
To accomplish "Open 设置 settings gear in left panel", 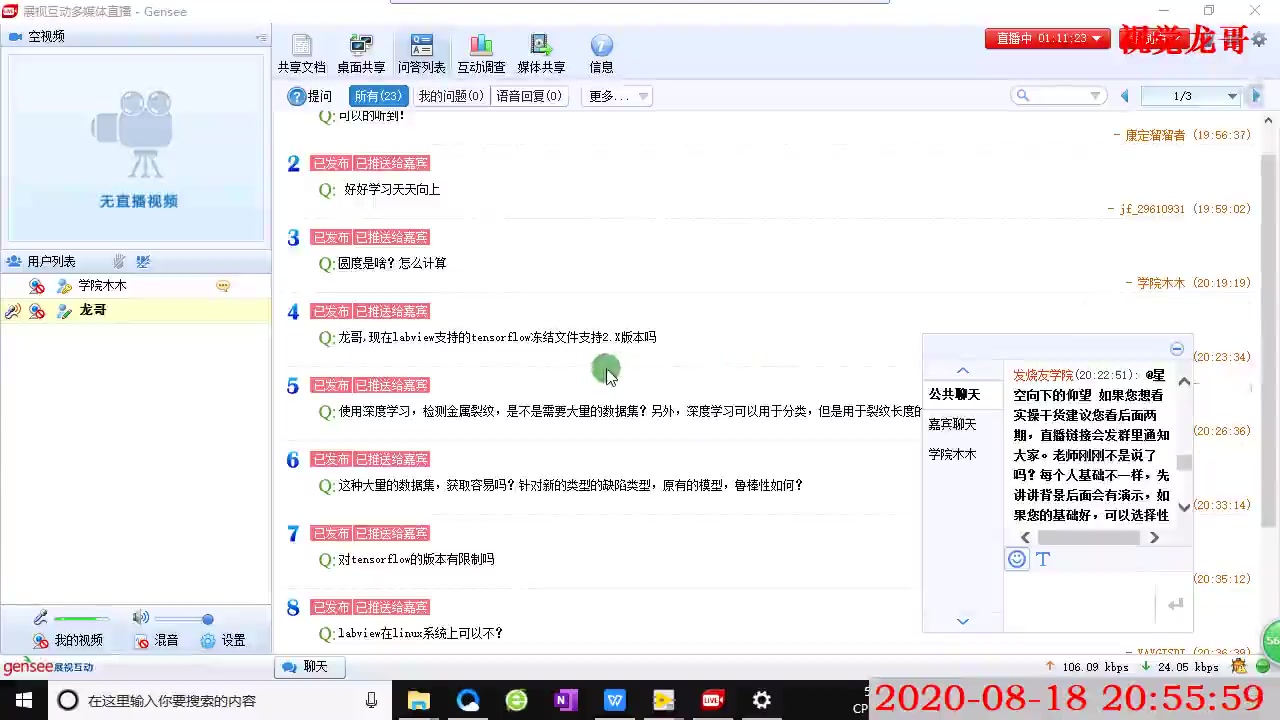I will 222,640.
